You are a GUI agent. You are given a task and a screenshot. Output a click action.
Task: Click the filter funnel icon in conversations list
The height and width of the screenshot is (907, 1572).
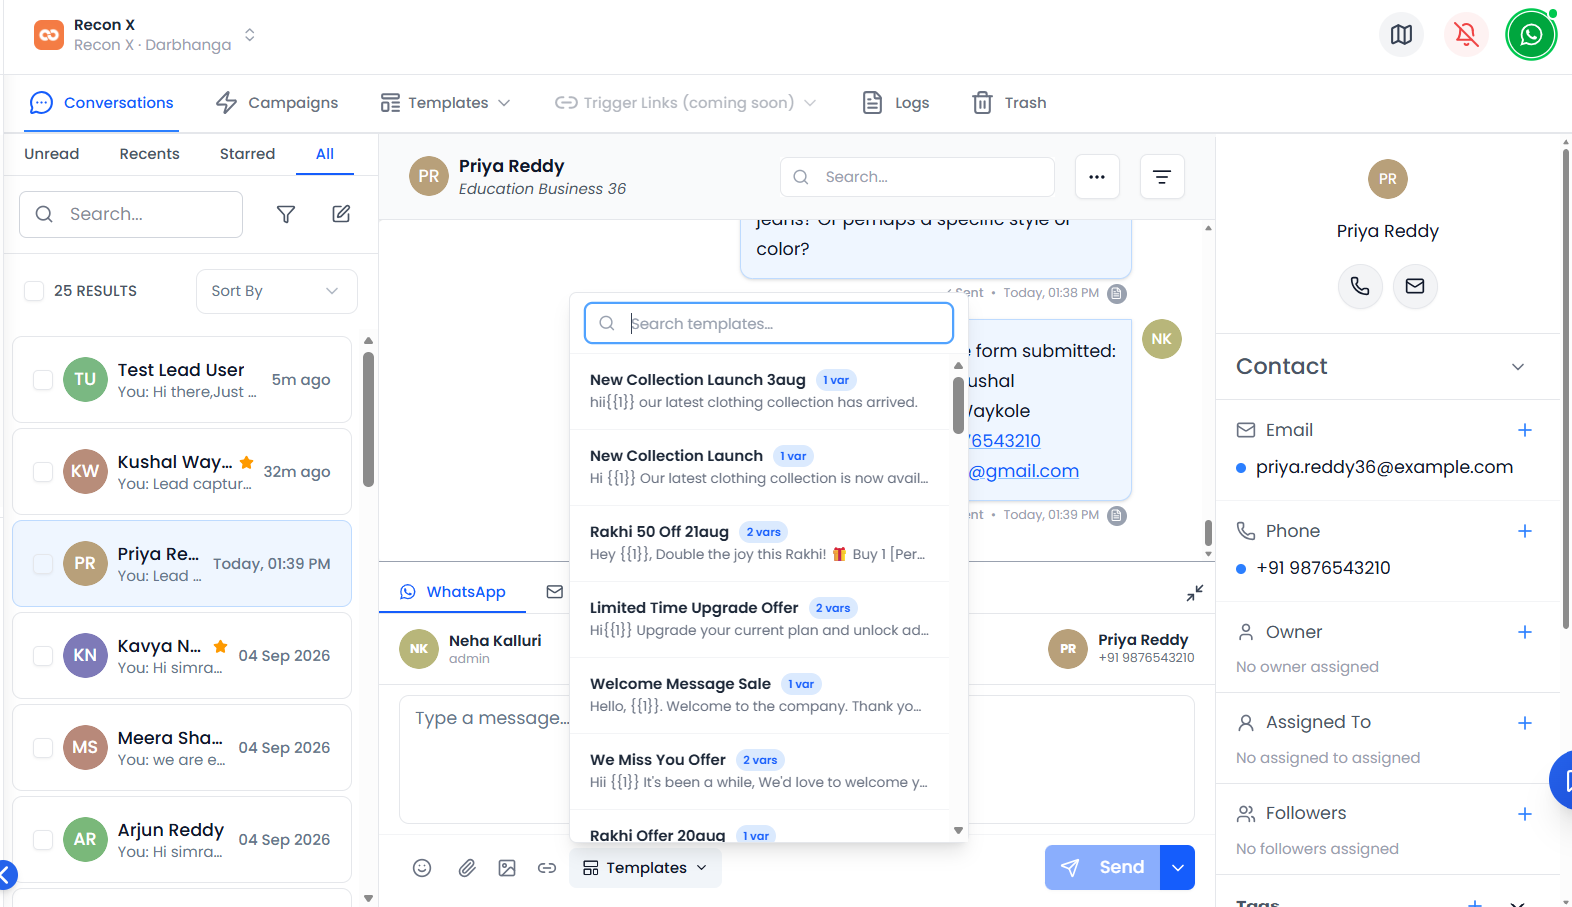tap(286, 214)
